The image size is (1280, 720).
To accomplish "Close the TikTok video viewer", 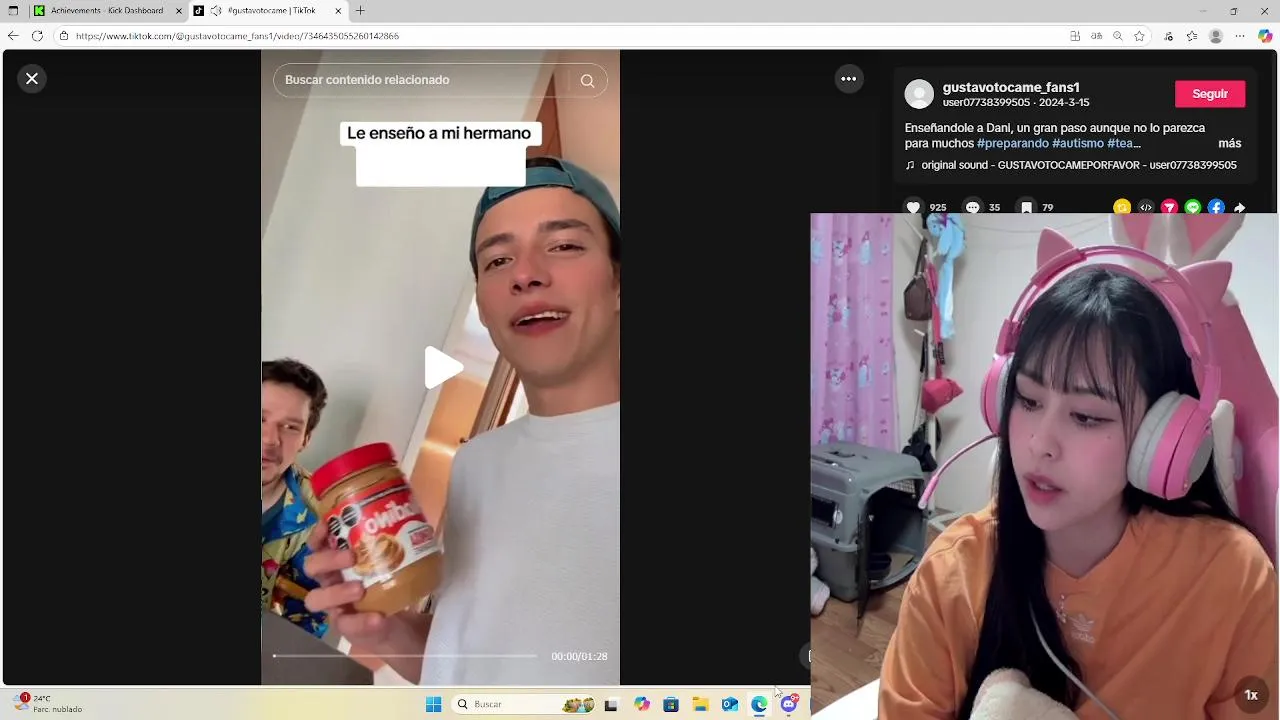I will pyautogui.click(x=32, y=78).
